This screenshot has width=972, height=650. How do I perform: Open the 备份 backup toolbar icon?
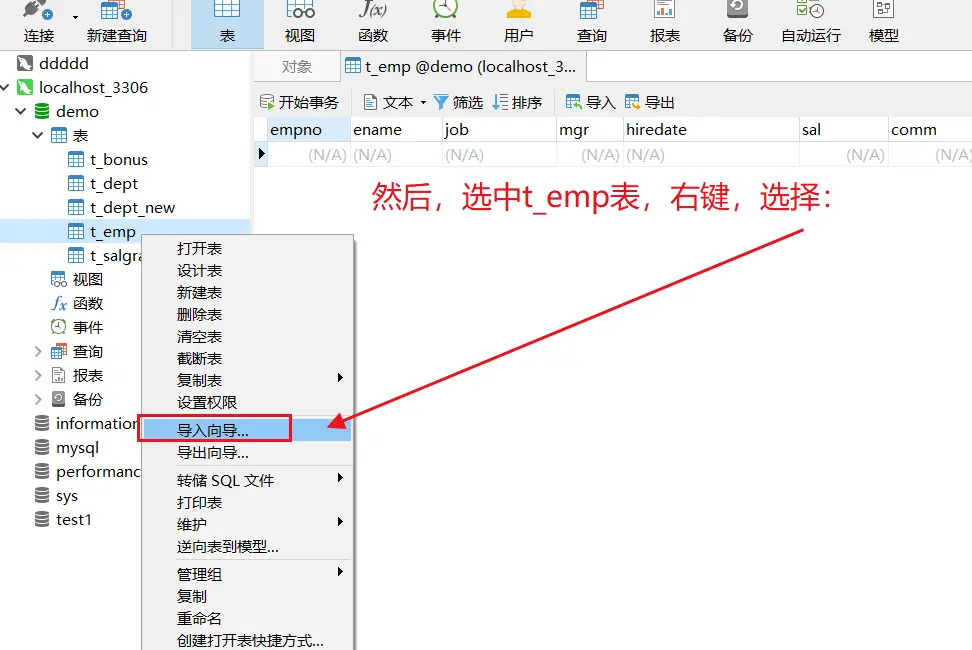(738, 22)
